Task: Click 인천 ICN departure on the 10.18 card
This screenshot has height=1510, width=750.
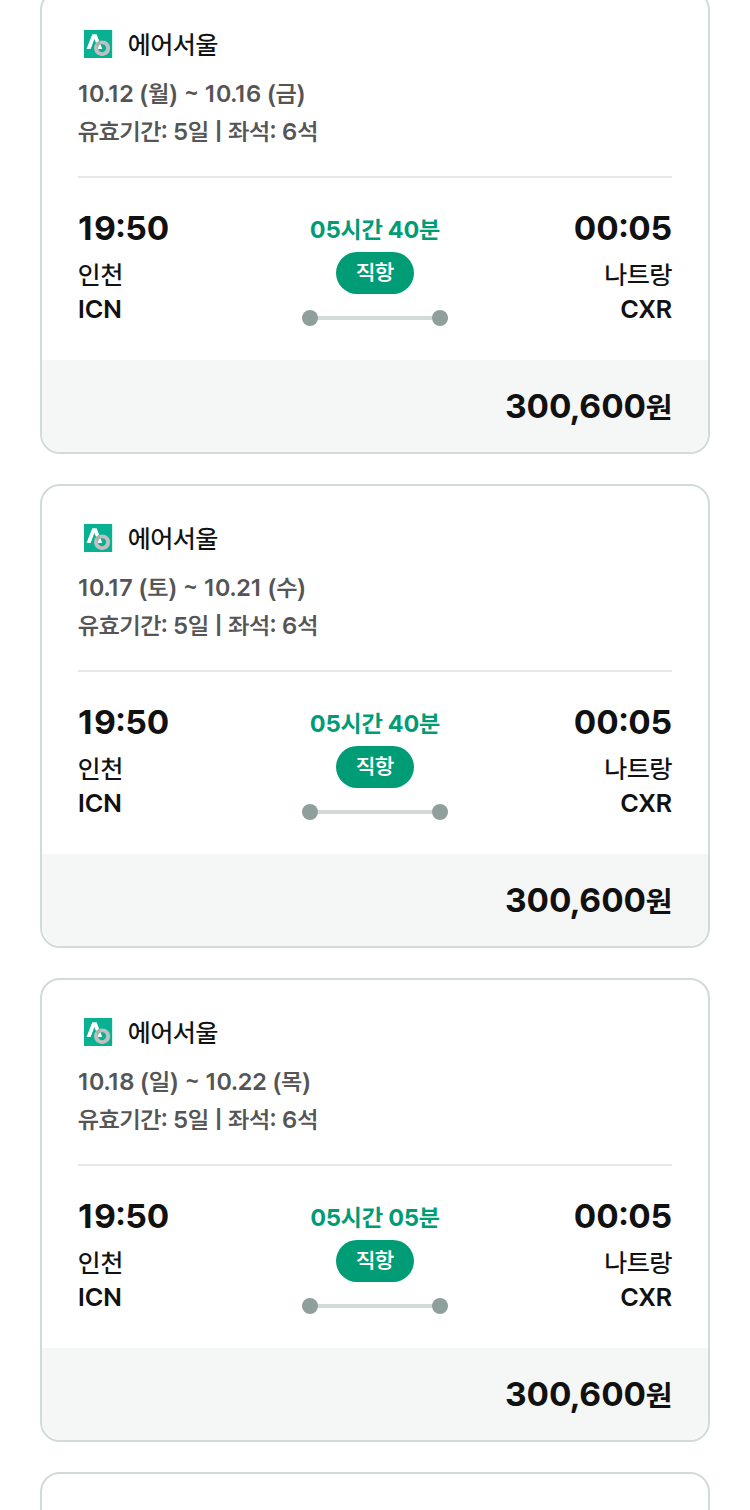Action: (101, 1279)
